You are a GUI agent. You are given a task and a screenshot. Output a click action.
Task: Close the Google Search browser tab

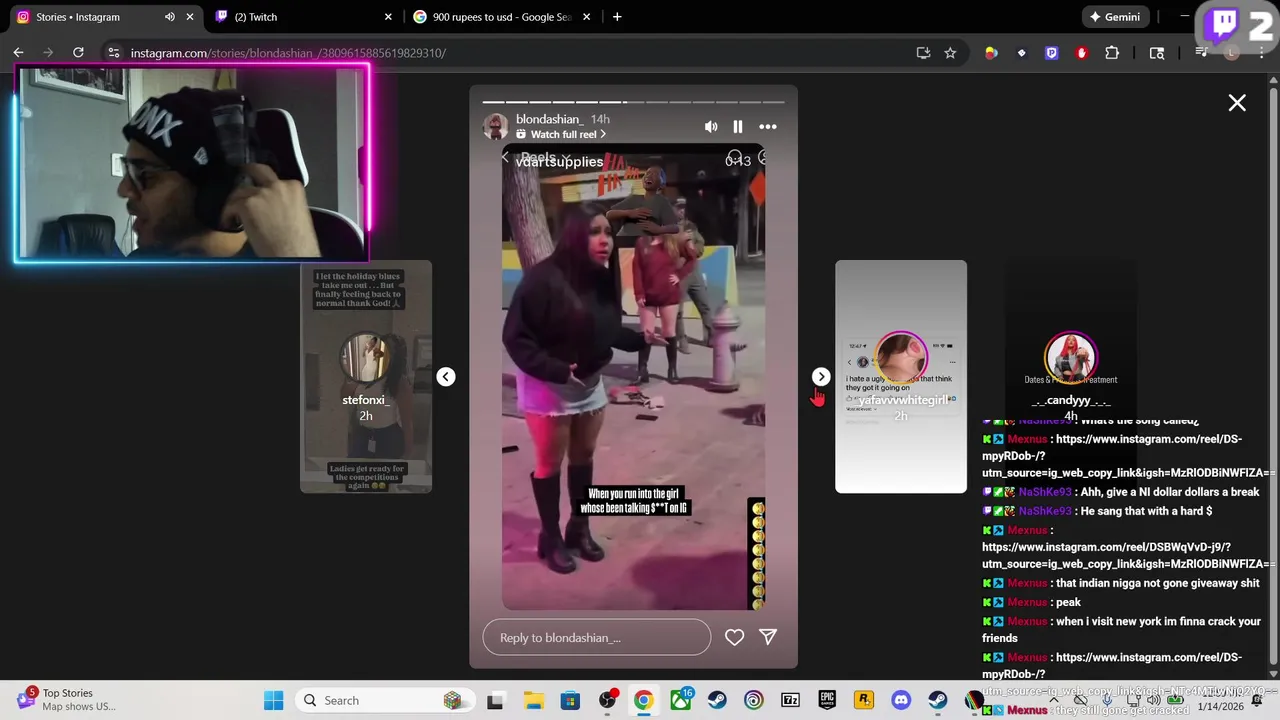coord(587,17)
